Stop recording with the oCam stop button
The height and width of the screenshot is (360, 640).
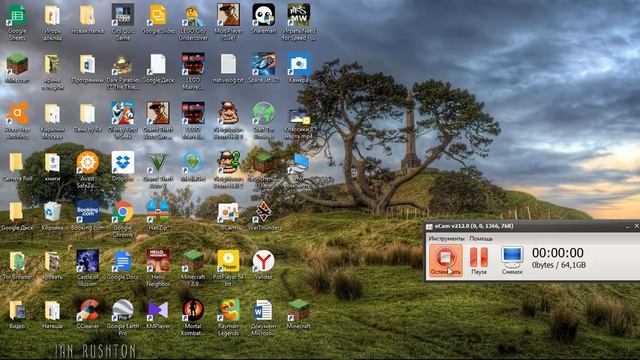446,260
